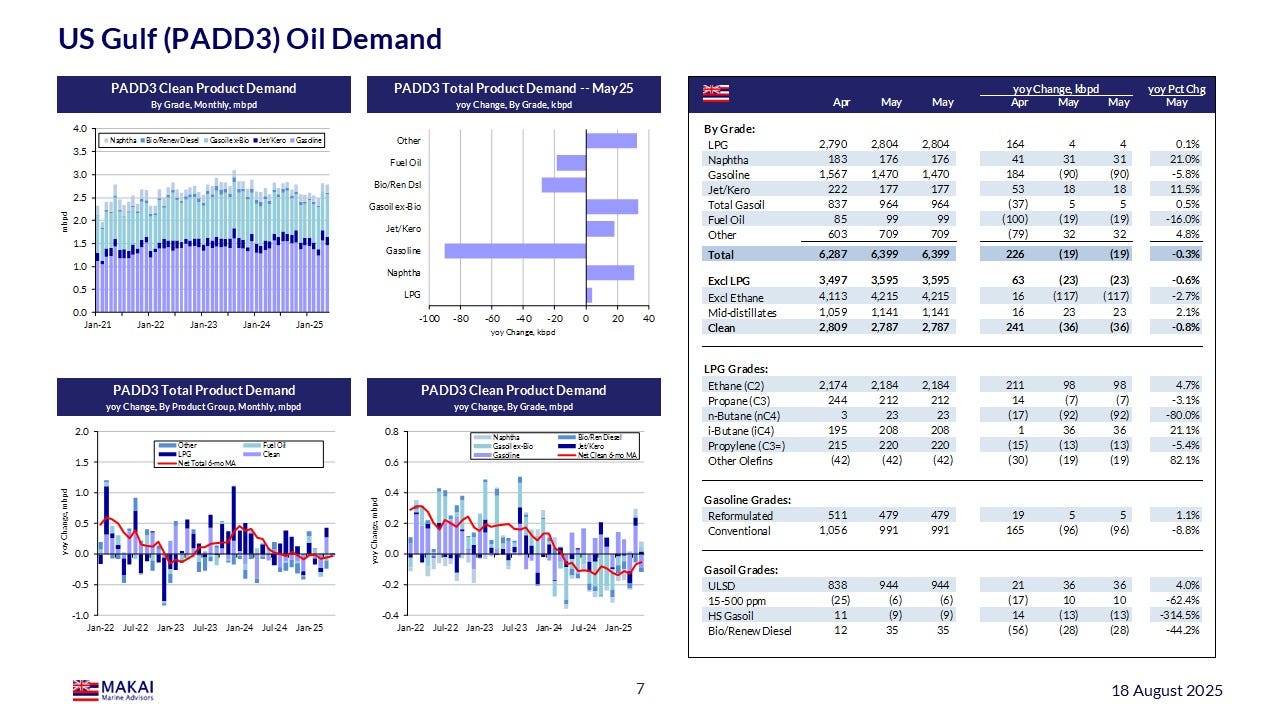Viewport: 1280px width, 720px height.
Task: Click the LPG Grades: section heading
Action: pos(737,370)
